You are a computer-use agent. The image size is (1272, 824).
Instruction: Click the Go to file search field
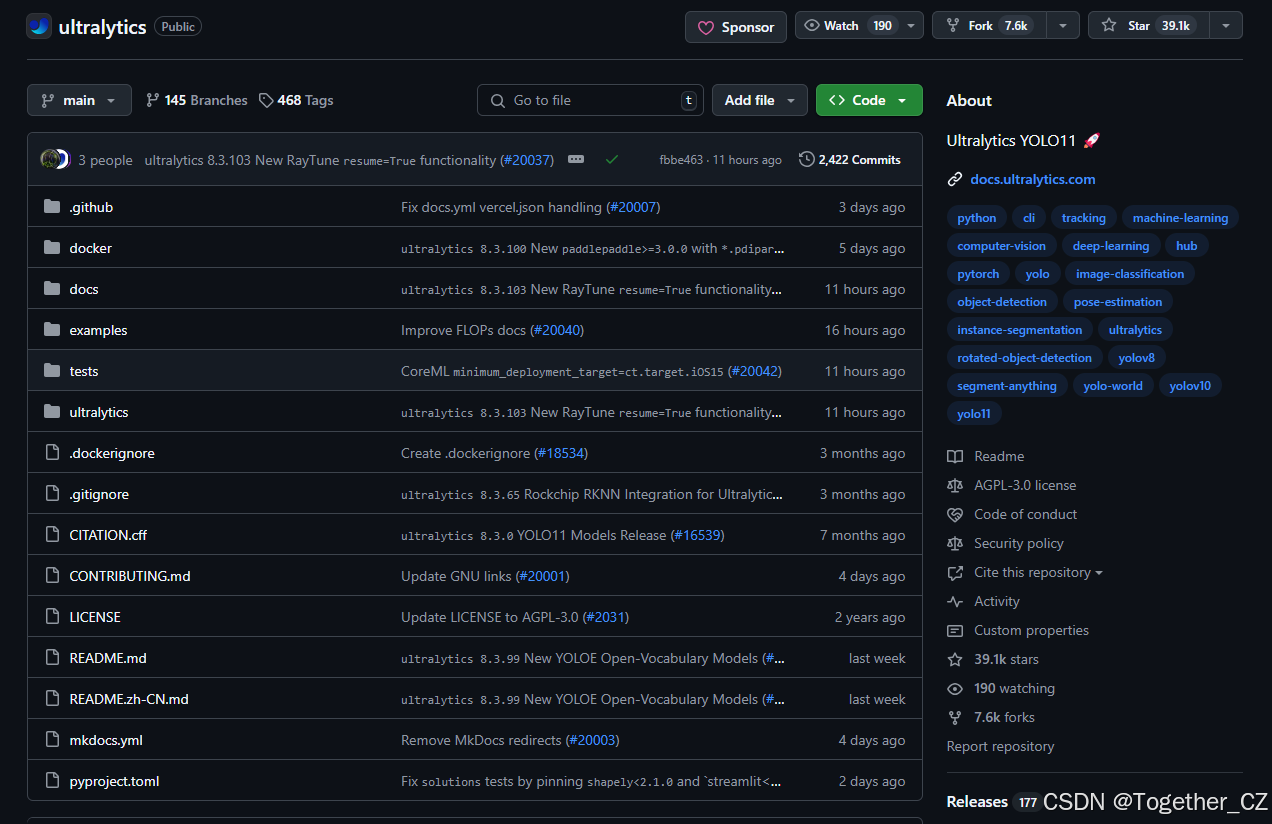click(591, 100)
